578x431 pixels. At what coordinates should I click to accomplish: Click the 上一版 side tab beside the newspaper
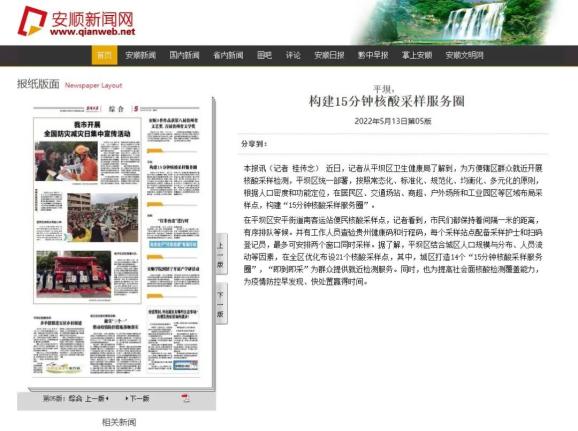tap(221, 254)
